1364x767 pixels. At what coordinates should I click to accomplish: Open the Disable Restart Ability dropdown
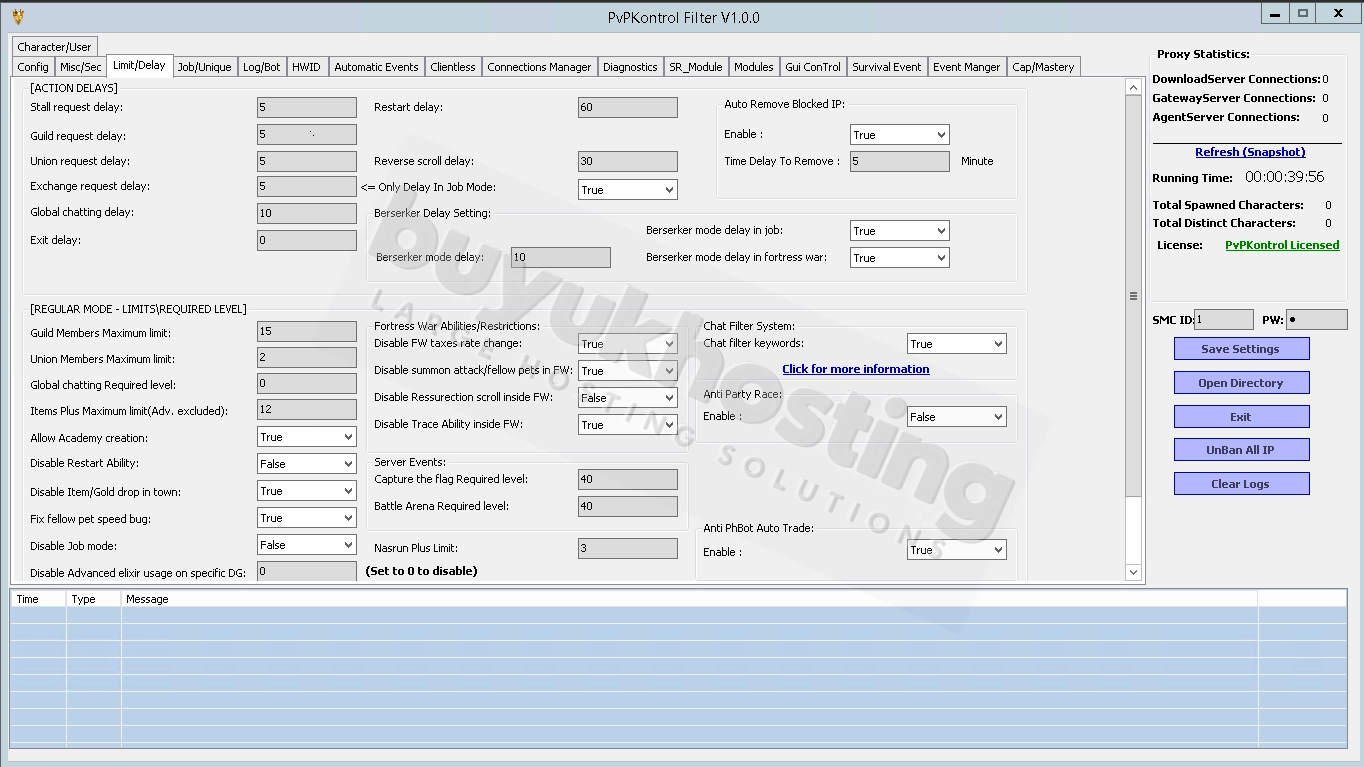click(x=306, y=464)
